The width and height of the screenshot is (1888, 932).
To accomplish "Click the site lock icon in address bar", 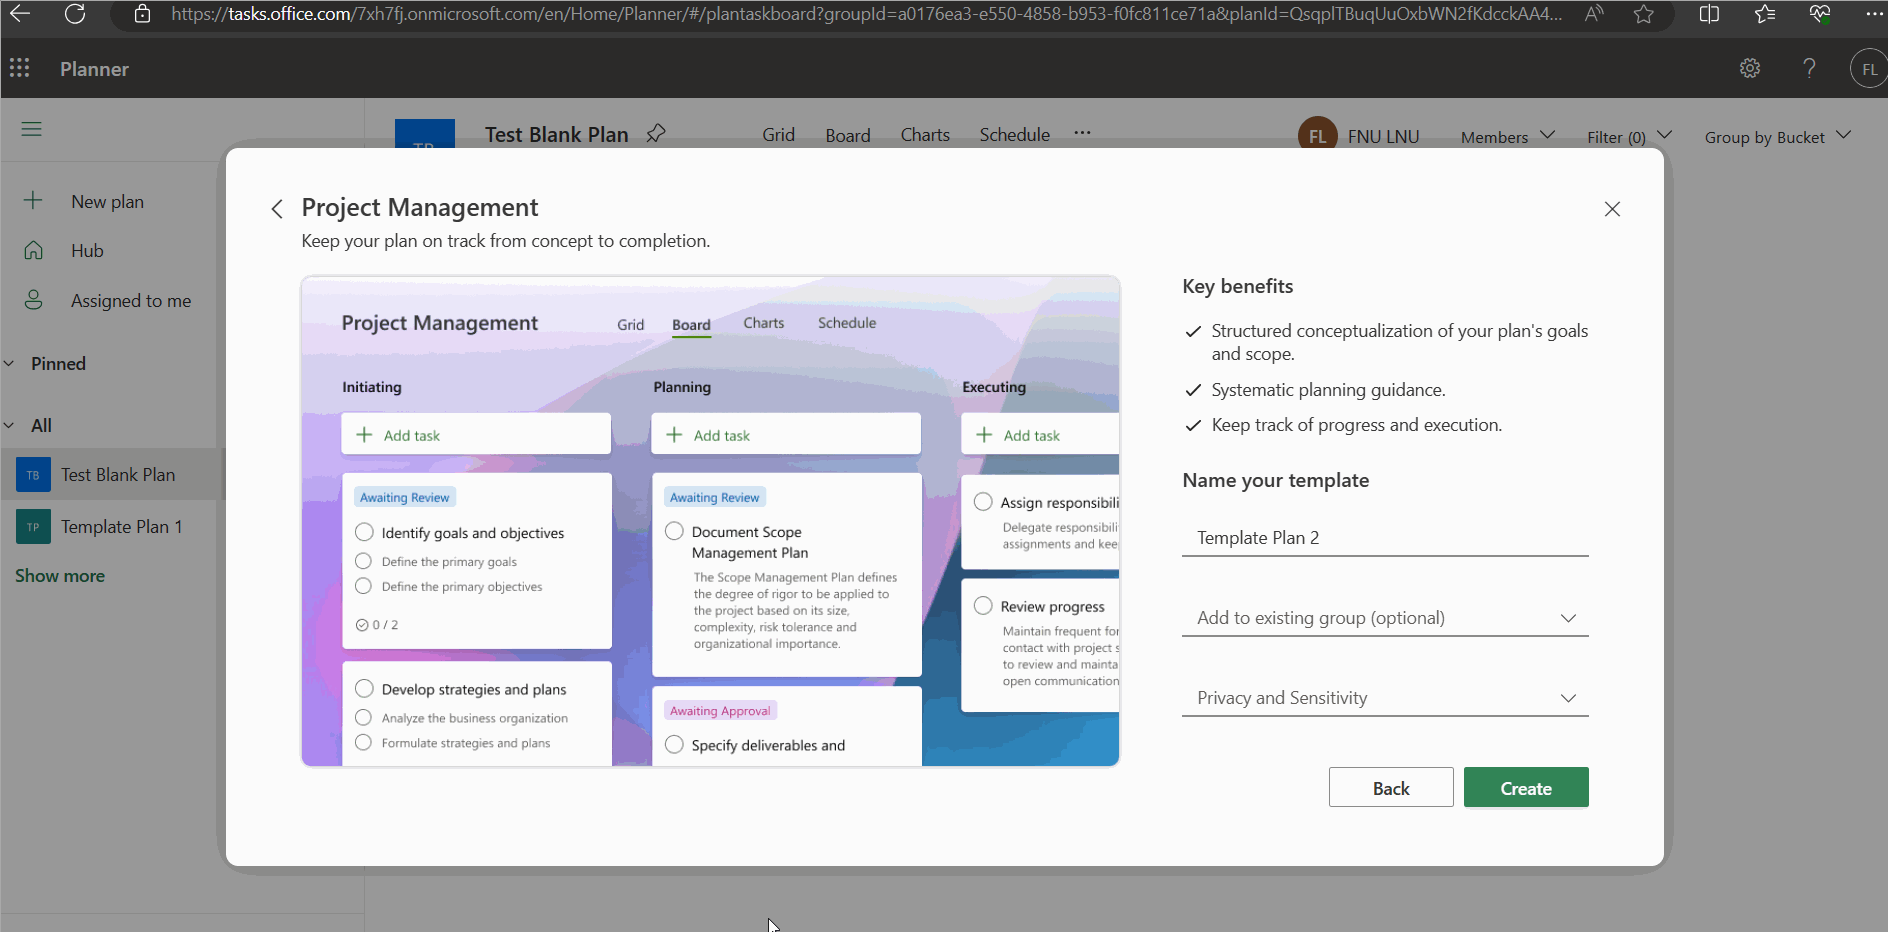I will (143, 14).
